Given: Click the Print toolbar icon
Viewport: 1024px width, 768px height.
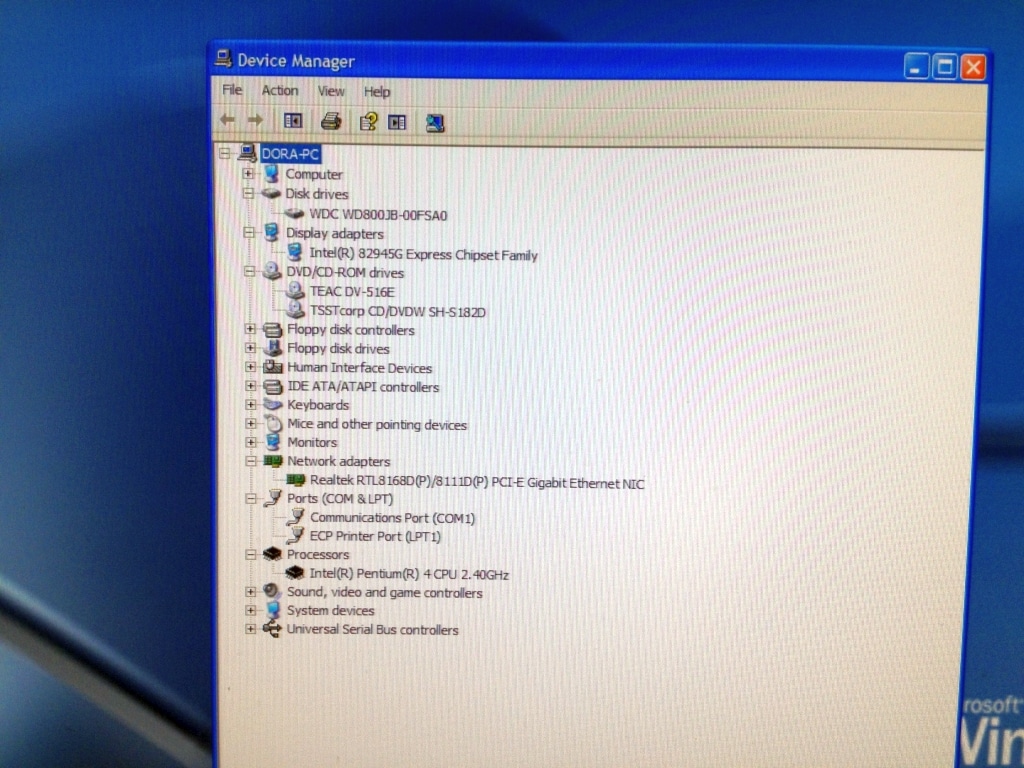Looking at the screenshot, I should 331,121.
